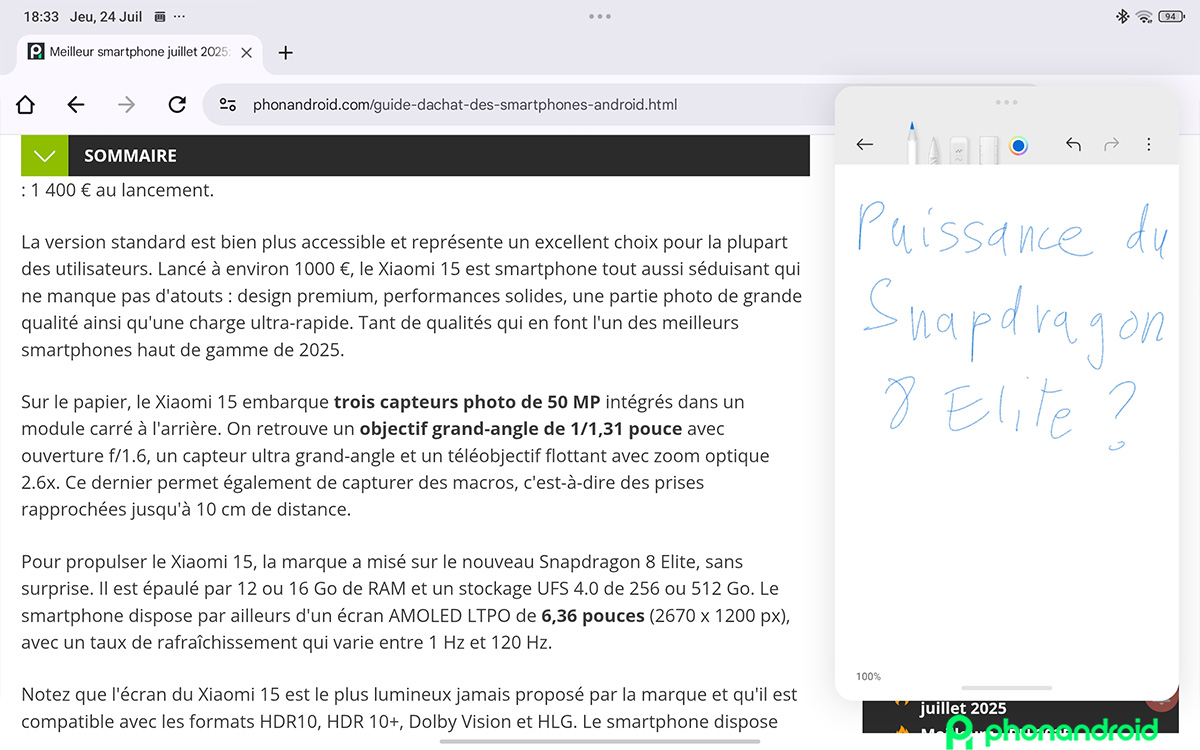Viewport: 1200px width, 750px height.
Task: Select the pencil tool in notes toolbar
Action: point(933,148)
